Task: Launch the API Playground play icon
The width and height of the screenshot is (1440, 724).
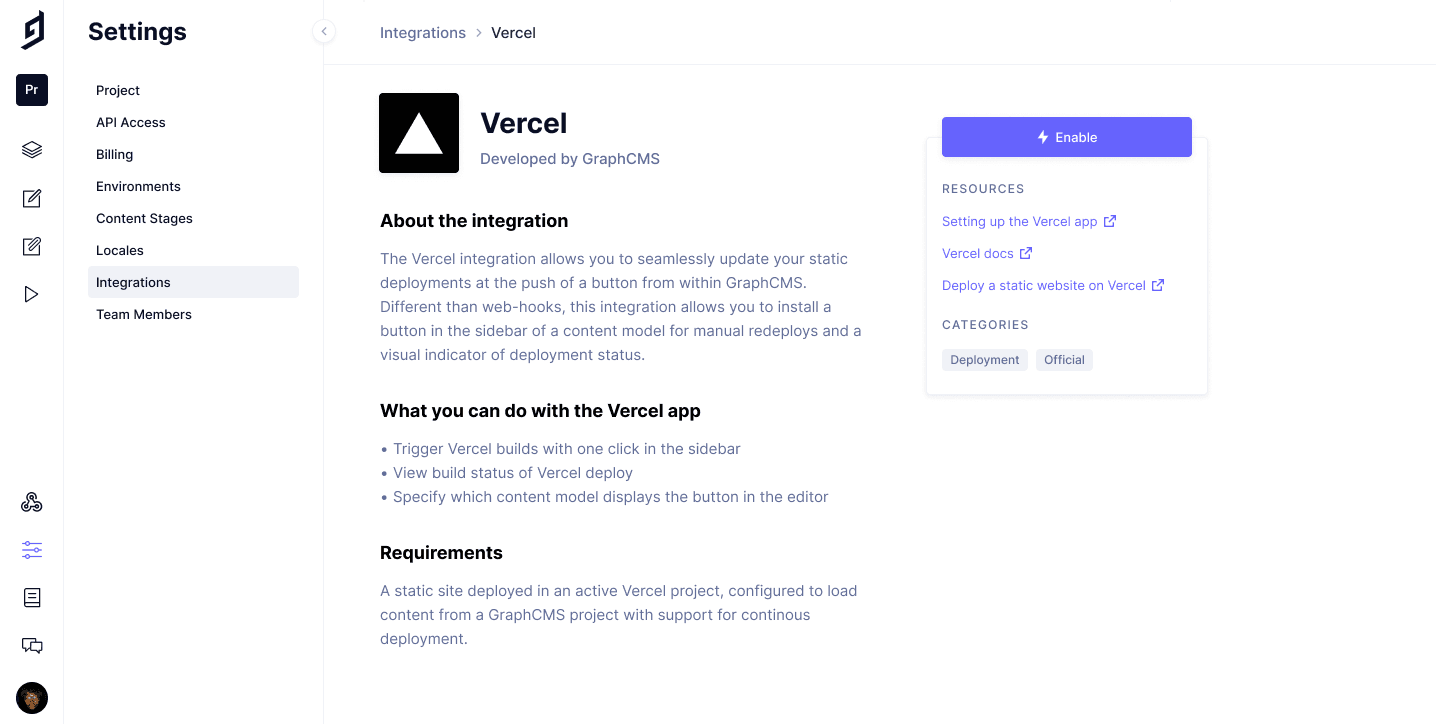Action: 32,294
